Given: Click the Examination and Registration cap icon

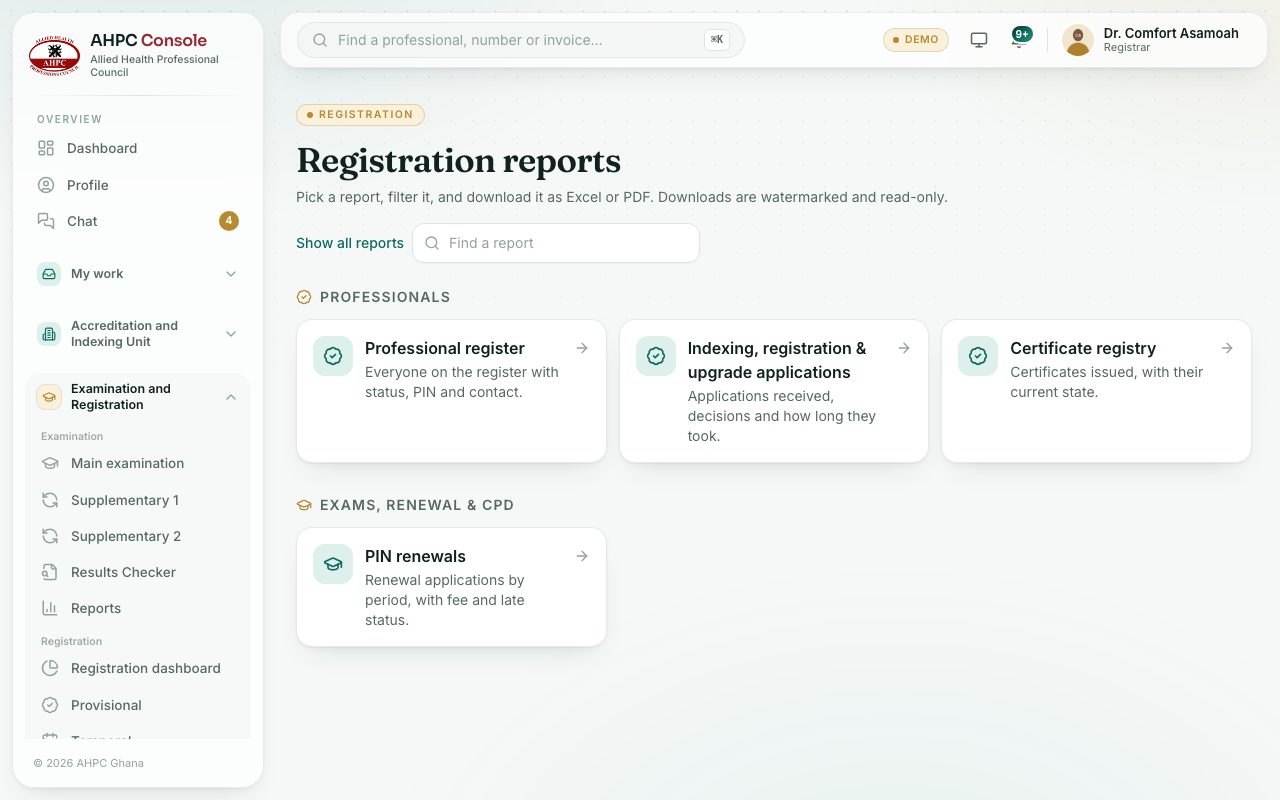Looking at the screenshot, I should click(49, 397).
